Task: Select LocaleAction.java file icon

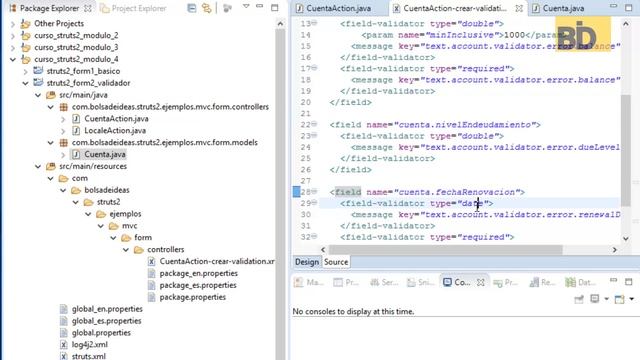Action: 76,131
